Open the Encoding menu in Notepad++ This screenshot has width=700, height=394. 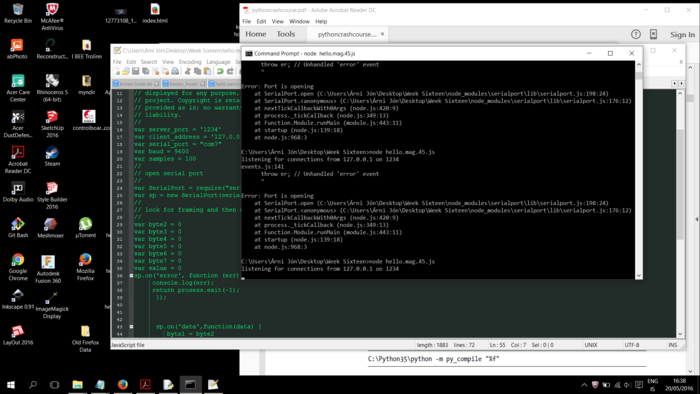tap(190, 62)
